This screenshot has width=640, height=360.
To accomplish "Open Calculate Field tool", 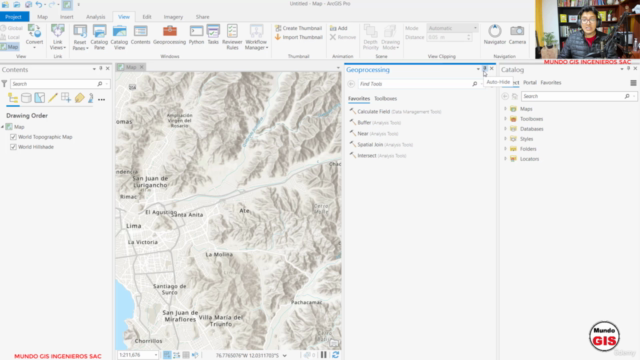I will 395,111.
